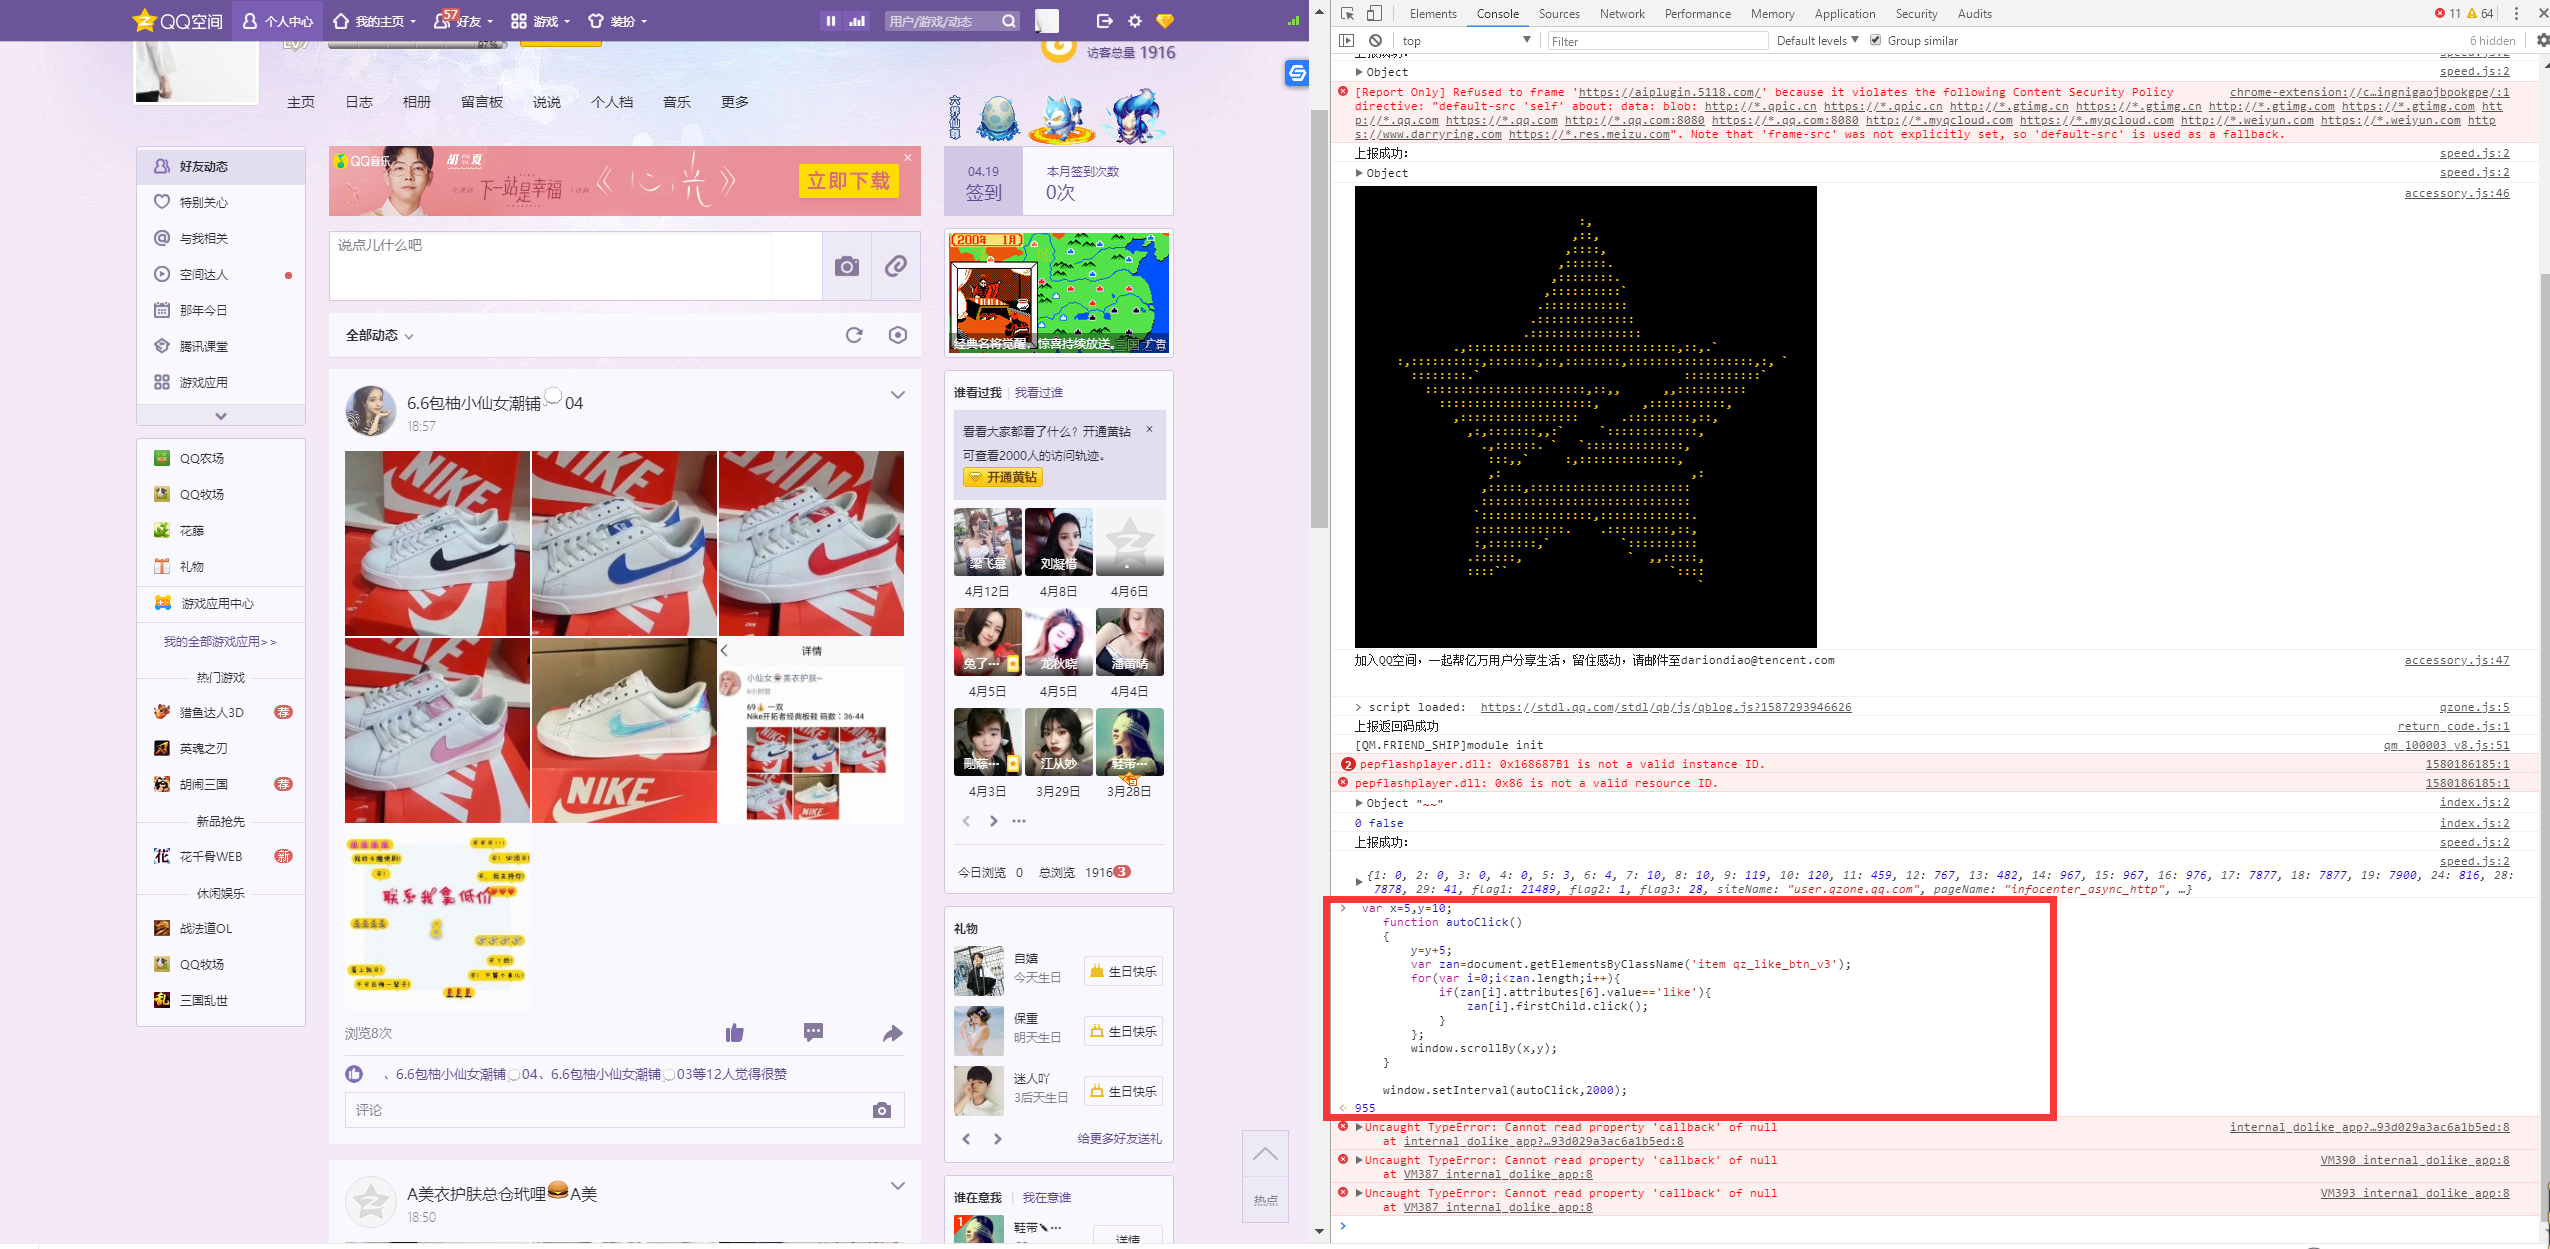The width and height of the screenshot is (2550, 1249).
Task: Open console settings gear icon
Action: [x=2543, y=41]
